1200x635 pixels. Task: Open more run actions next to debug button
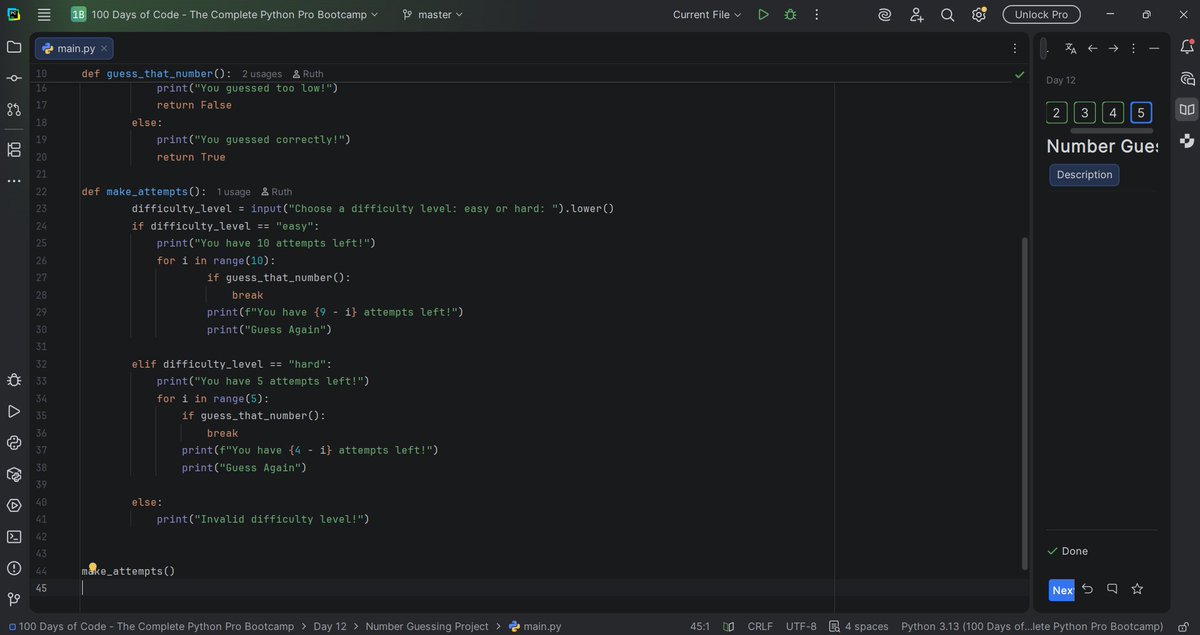(818, 15)
